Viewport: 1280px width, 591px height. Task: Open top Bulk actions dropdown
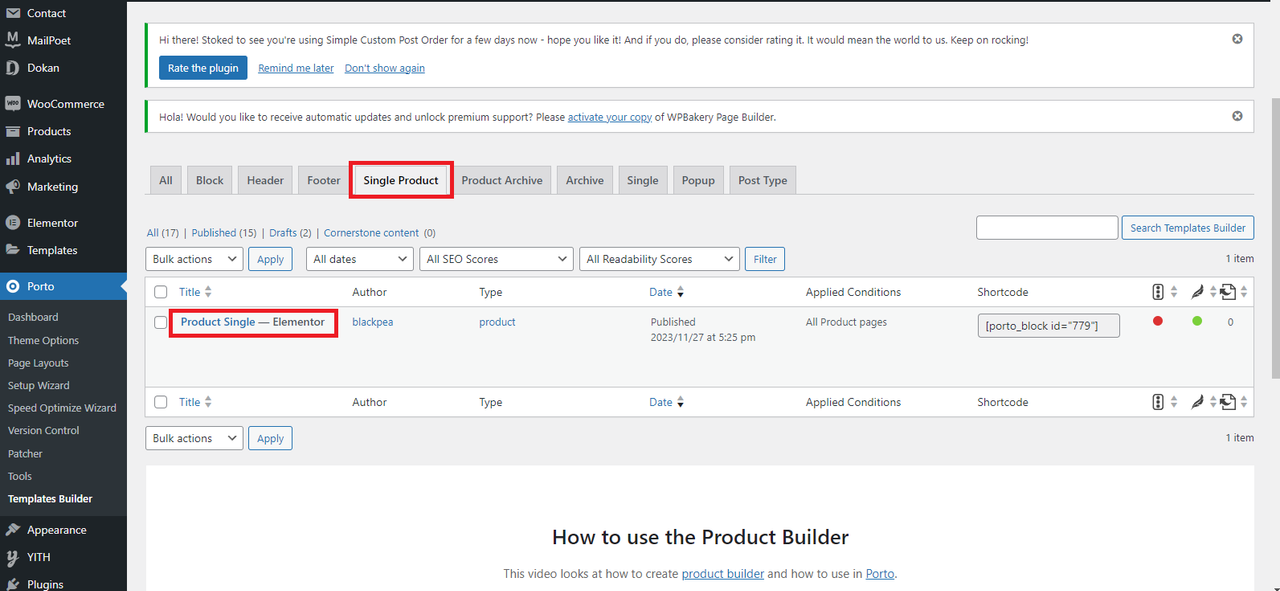pyautogui.click(x=194, y=259)
